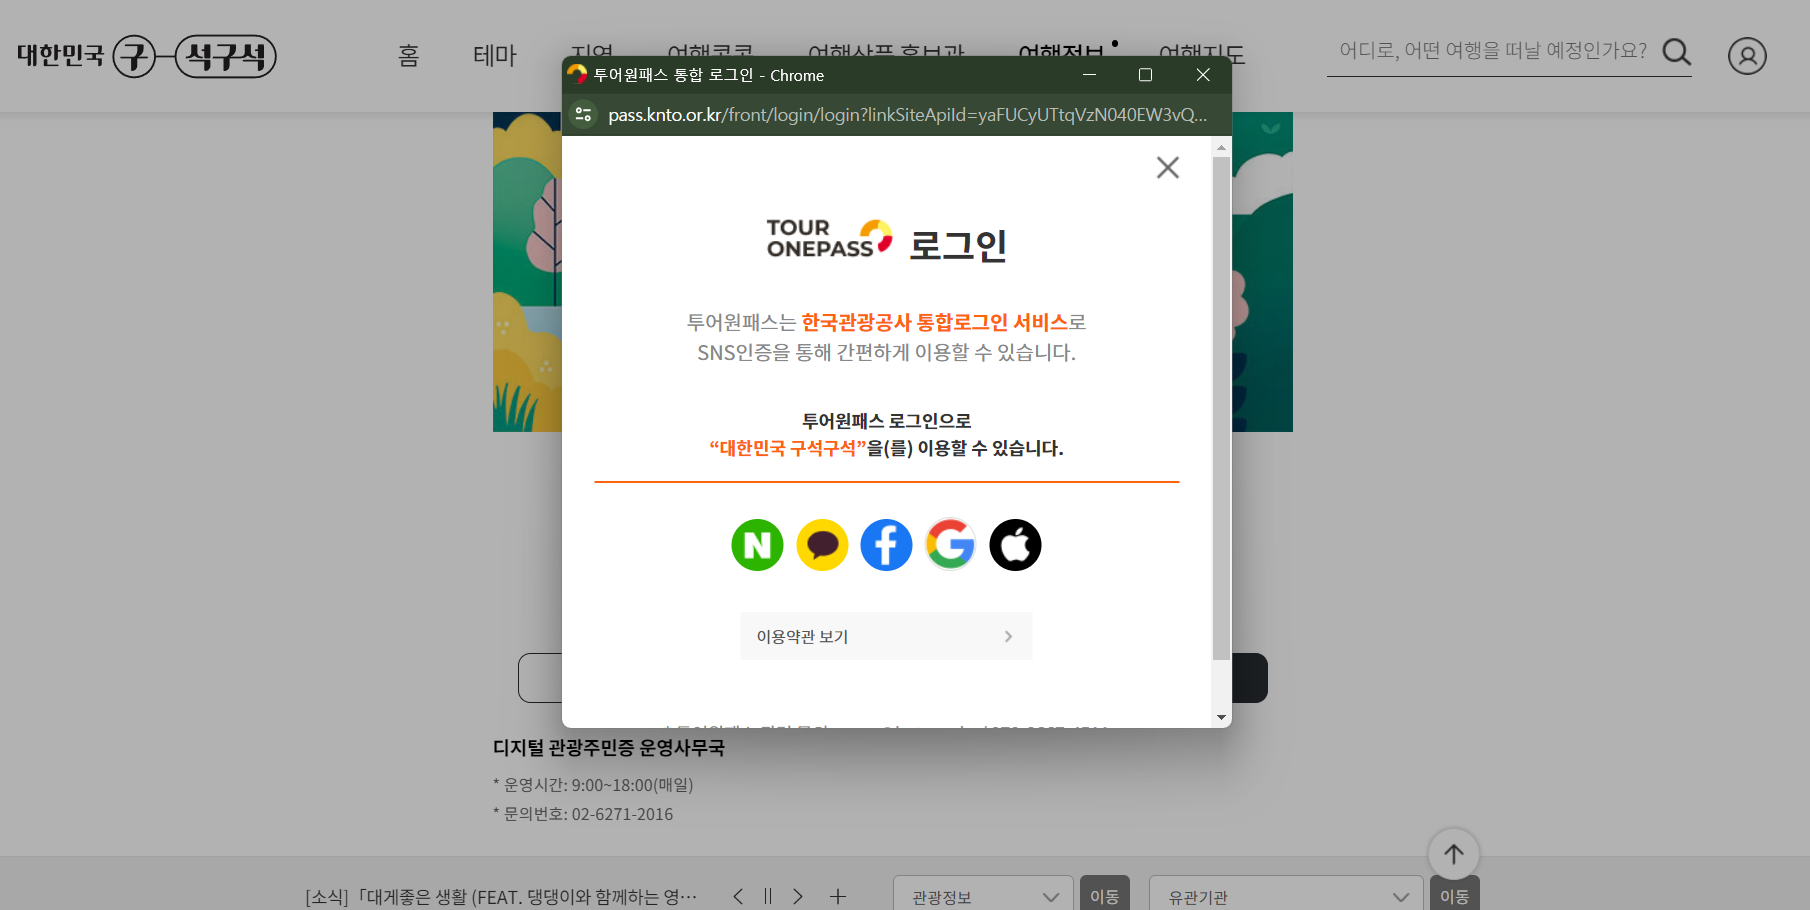Pause the news ticker
1810x910 pixels.
[768, 897]
